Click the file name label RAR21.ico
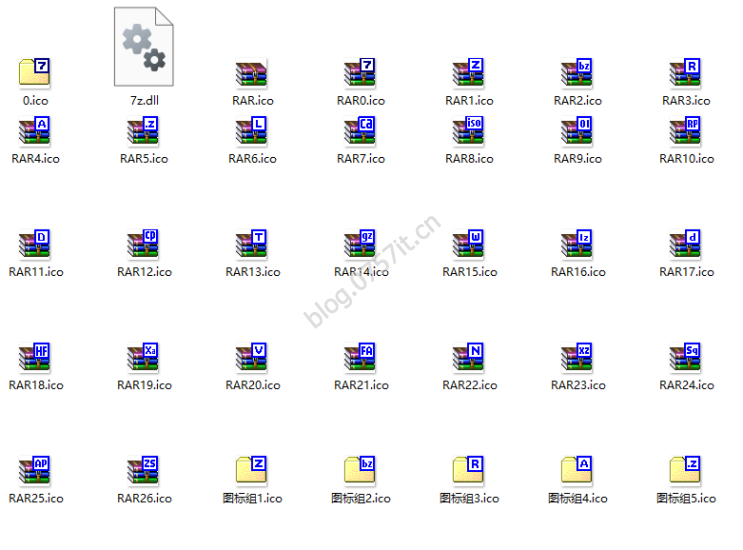 (x=361, y=385)
